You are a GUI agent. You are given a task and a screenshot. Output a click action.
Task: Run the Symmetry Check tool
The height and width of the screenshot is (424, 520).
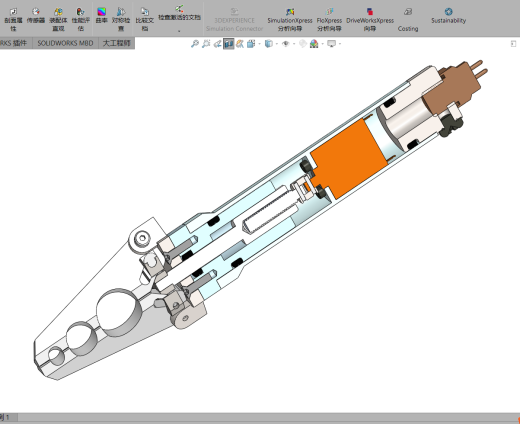click(121, 20)
